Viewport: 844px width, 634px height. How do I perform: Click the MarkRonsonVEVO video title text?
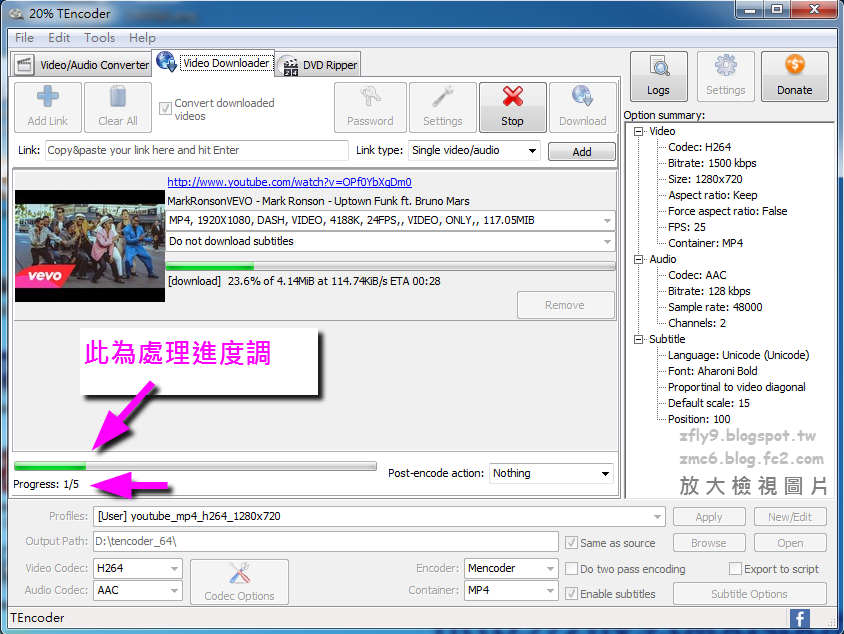pos(318,201)
